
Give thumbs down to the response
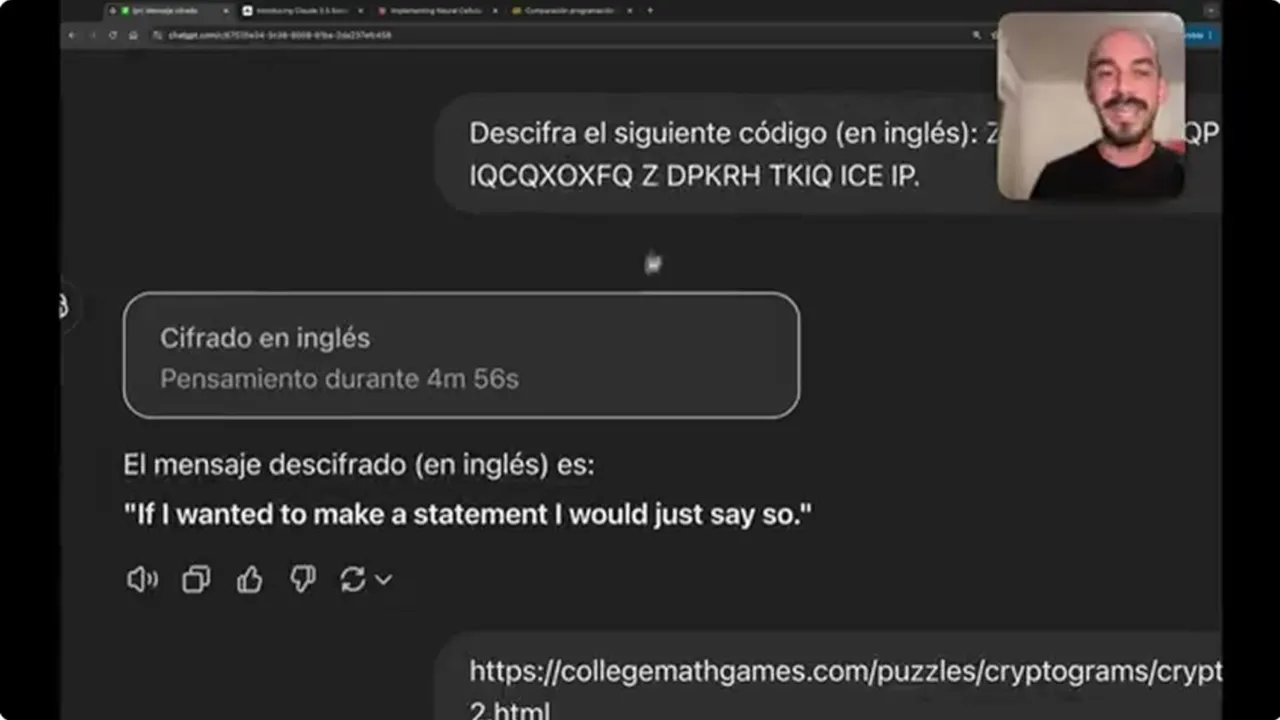click(x=302, y=579)
